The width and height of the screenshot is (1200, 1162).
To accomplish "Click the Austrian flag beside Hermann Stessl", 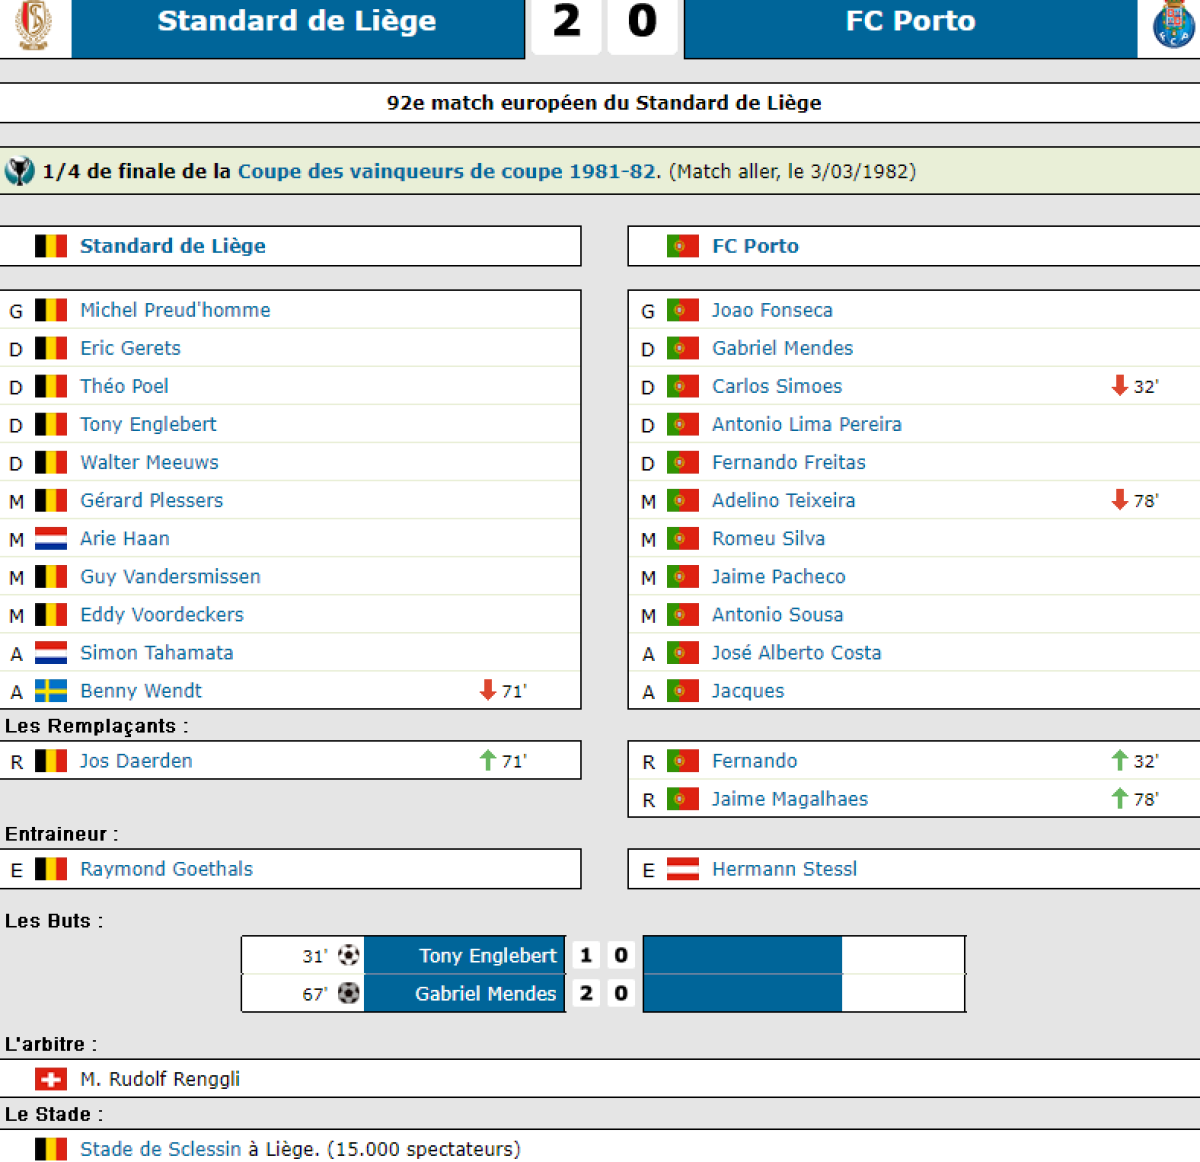I will pos(683,869).
